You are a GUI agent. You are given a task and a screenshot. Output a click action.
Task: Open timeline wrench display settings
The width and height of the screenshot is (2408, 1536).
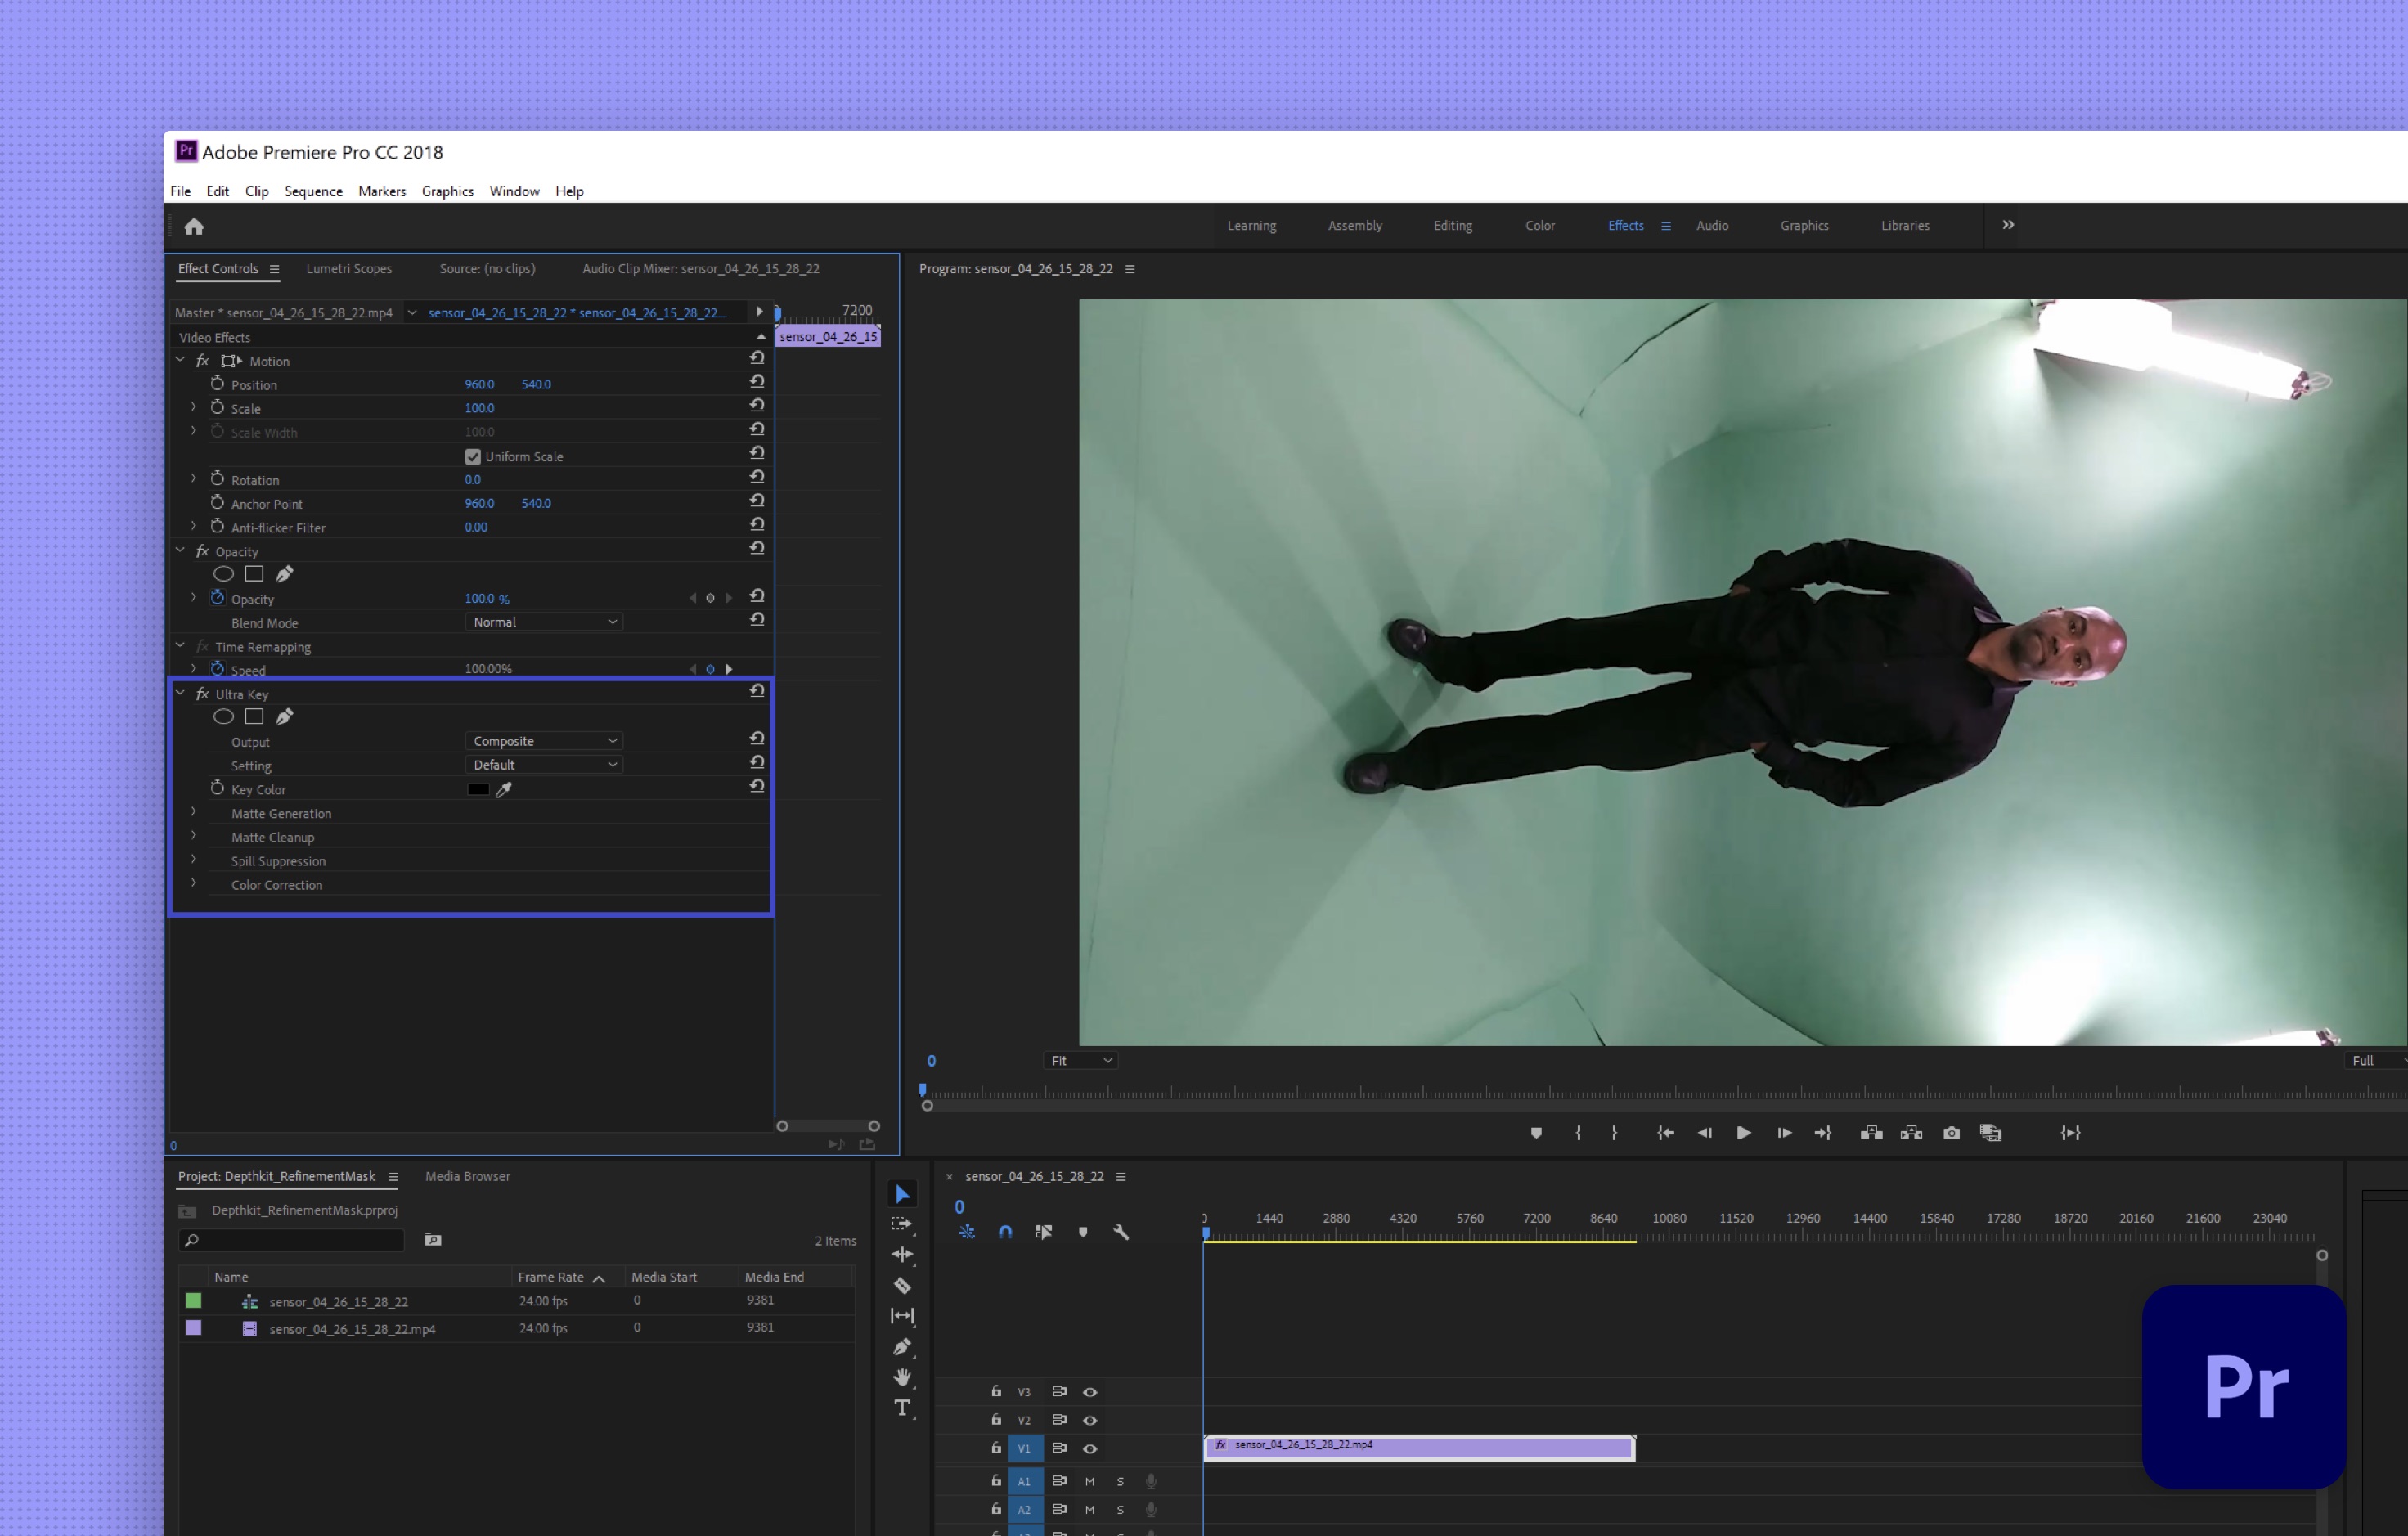1121,1232
